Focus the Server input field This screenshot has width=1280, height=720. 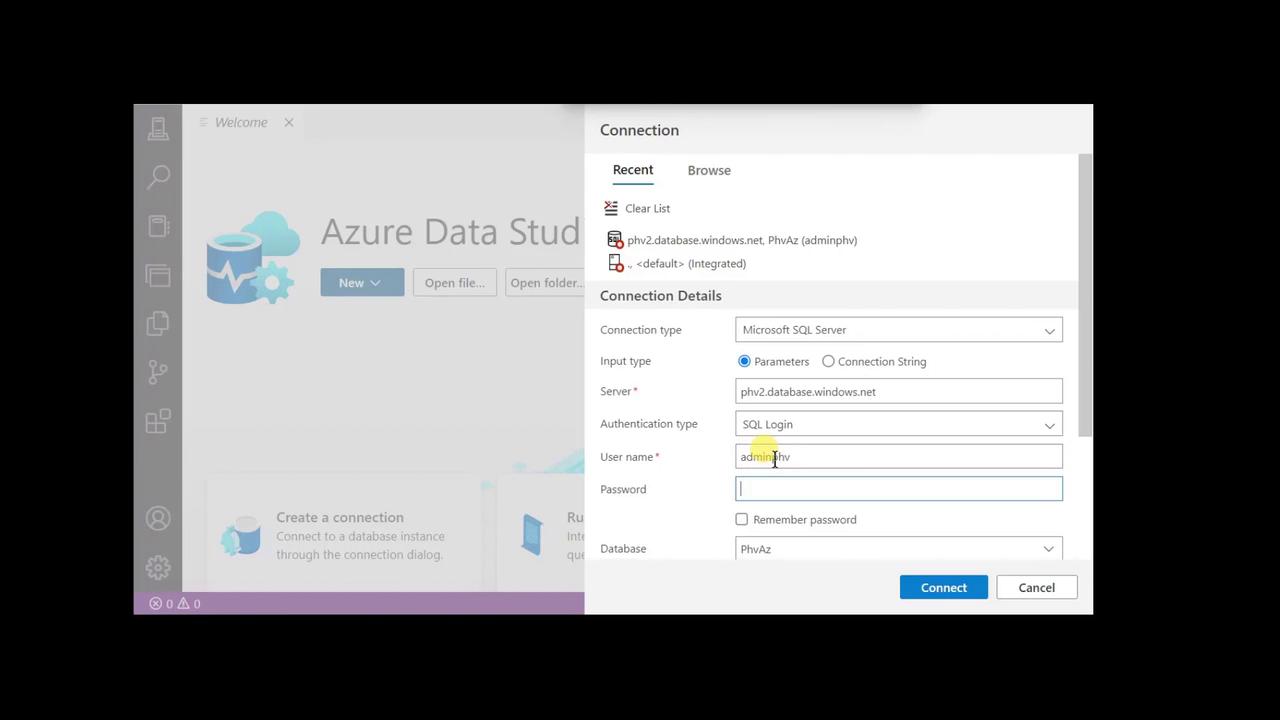click(899, 392)
